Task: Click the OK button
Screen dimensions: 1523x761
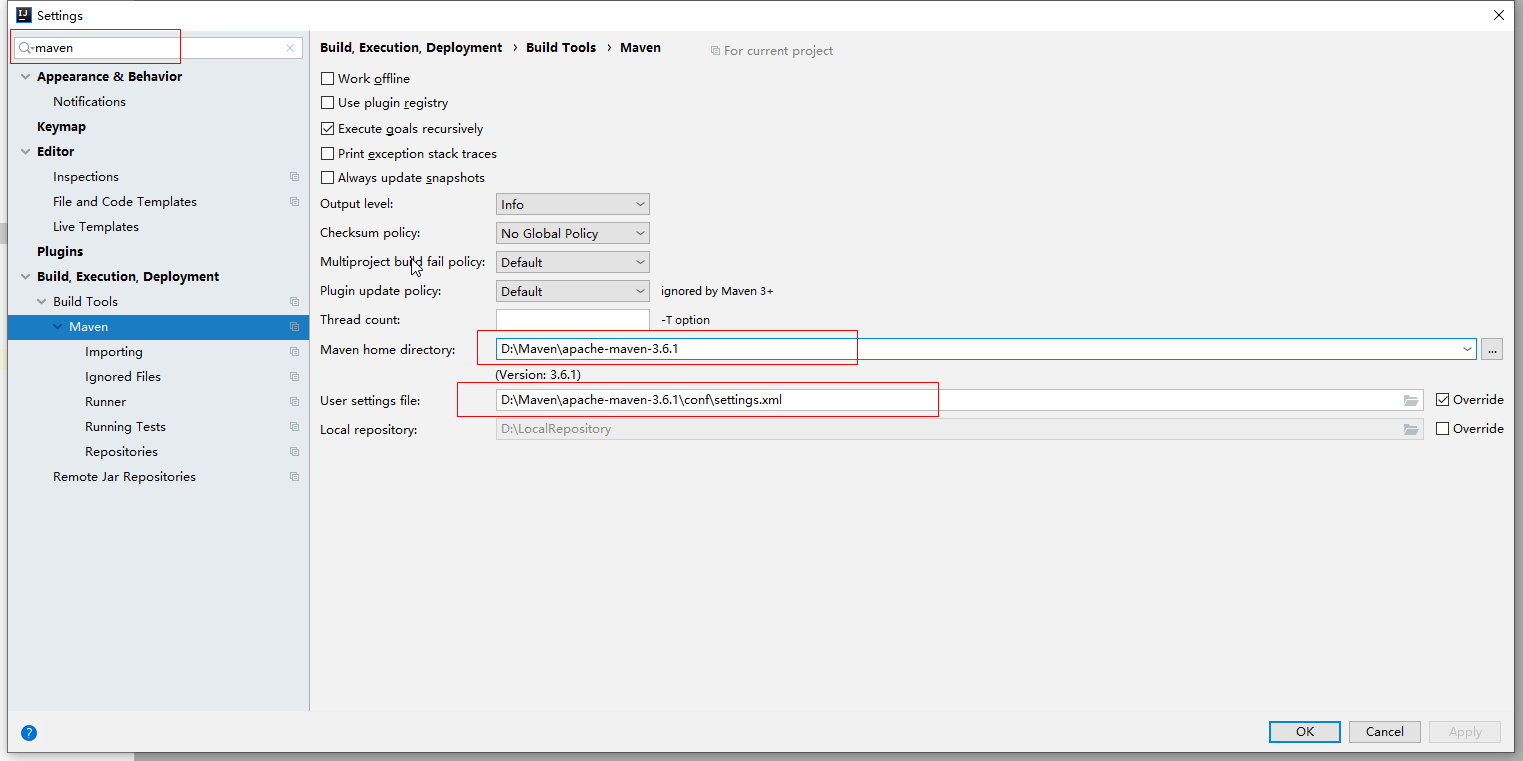Action: point(1305,732)
